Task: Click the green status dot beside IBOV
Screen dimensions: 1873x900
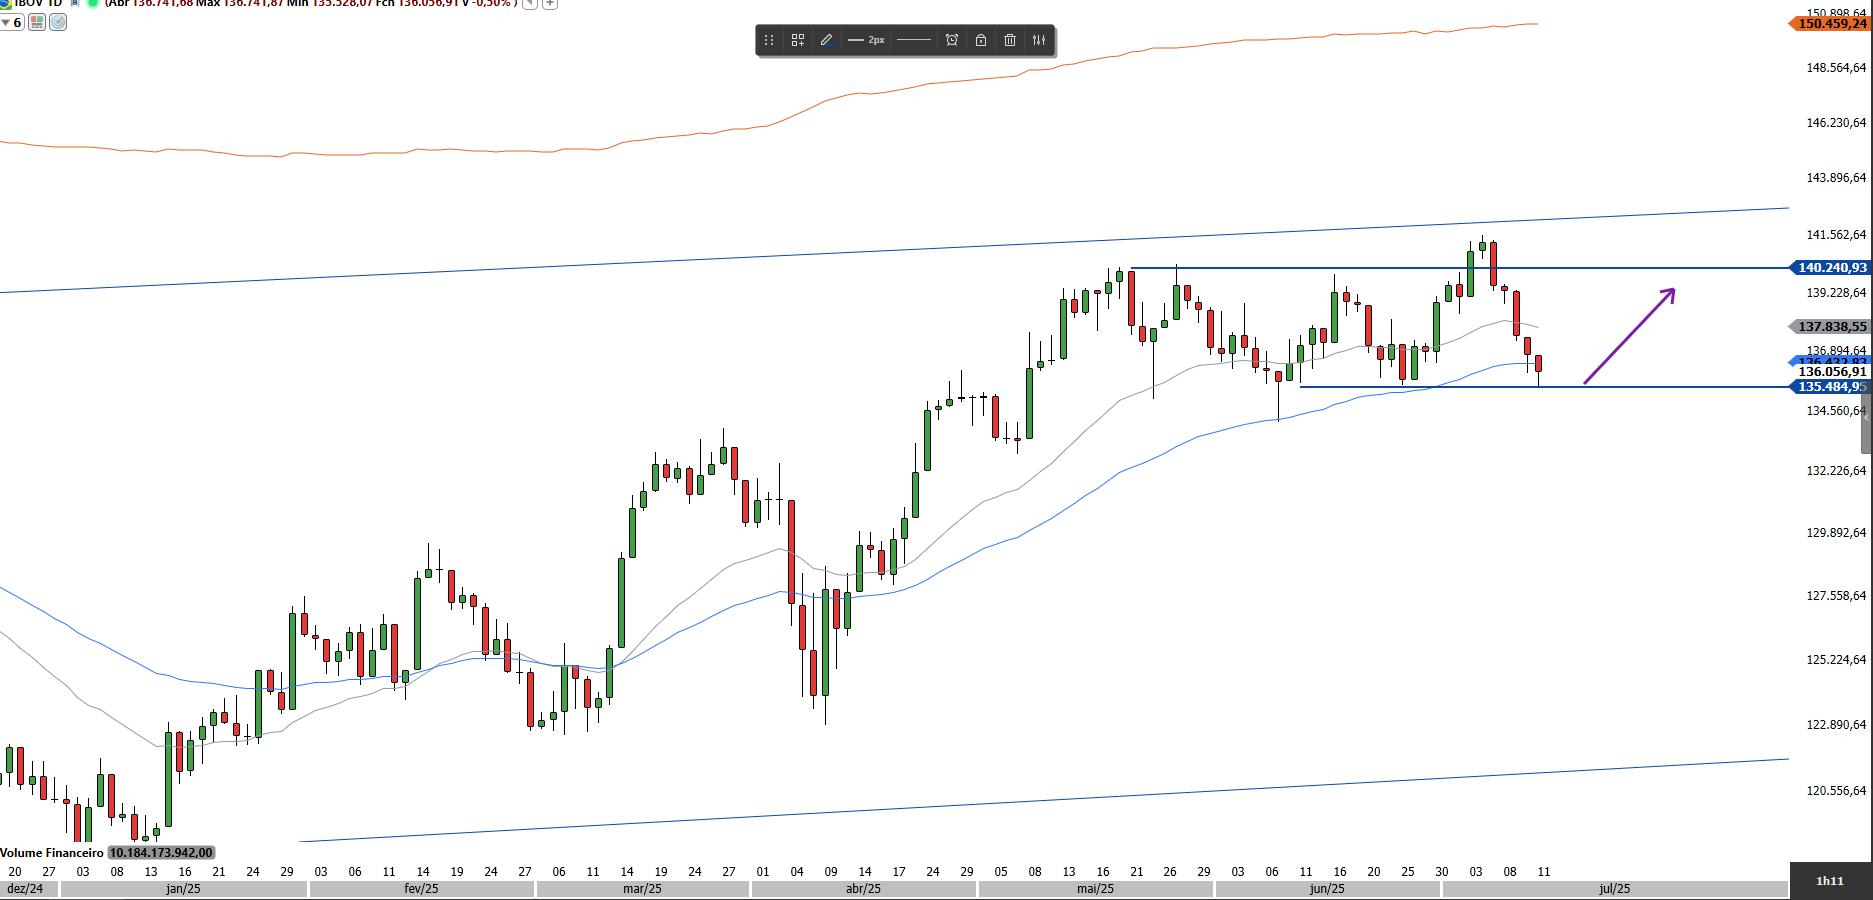Action: pyautogui.click(x=93, y=3)
